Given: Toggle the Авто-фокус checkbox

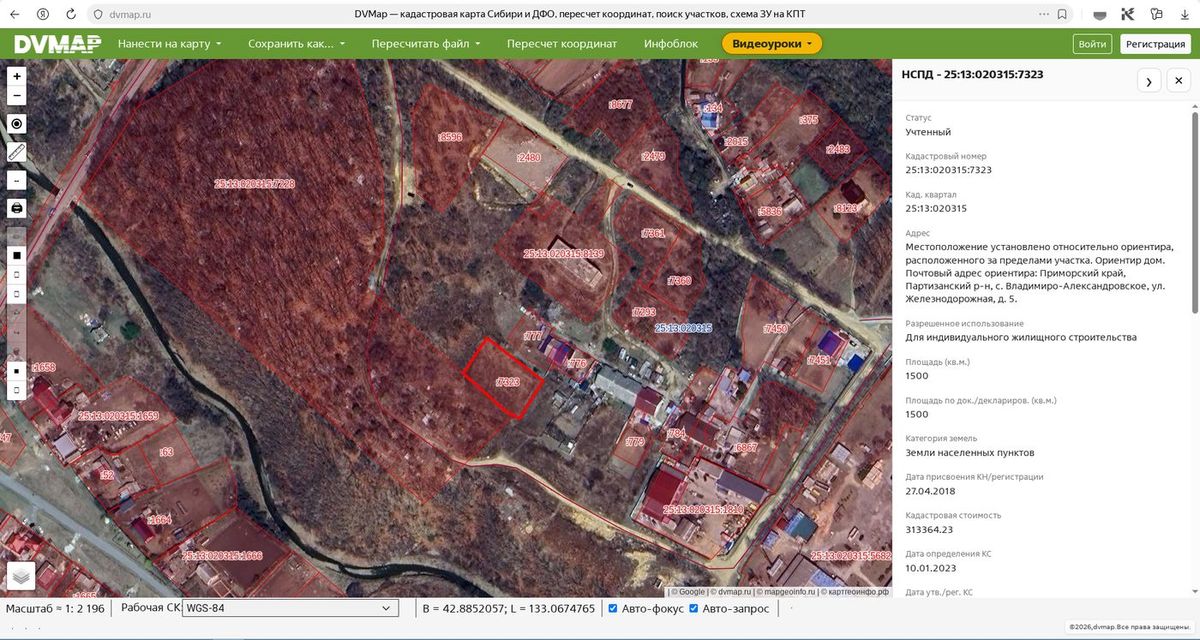Looking at the screenshot, I should [x=613, y=608].
